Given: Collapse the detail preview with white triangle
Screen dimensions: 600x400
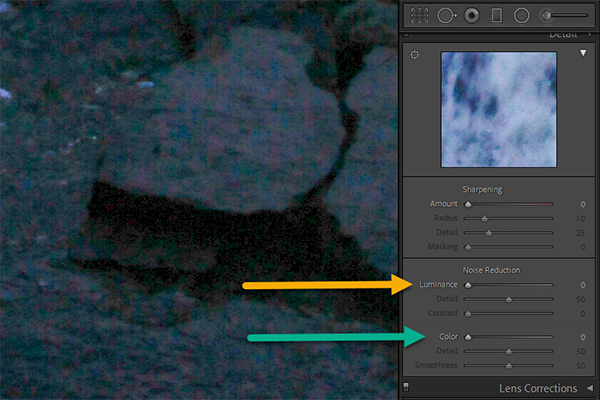Looking at the screenshot, I should coord(583,54).
